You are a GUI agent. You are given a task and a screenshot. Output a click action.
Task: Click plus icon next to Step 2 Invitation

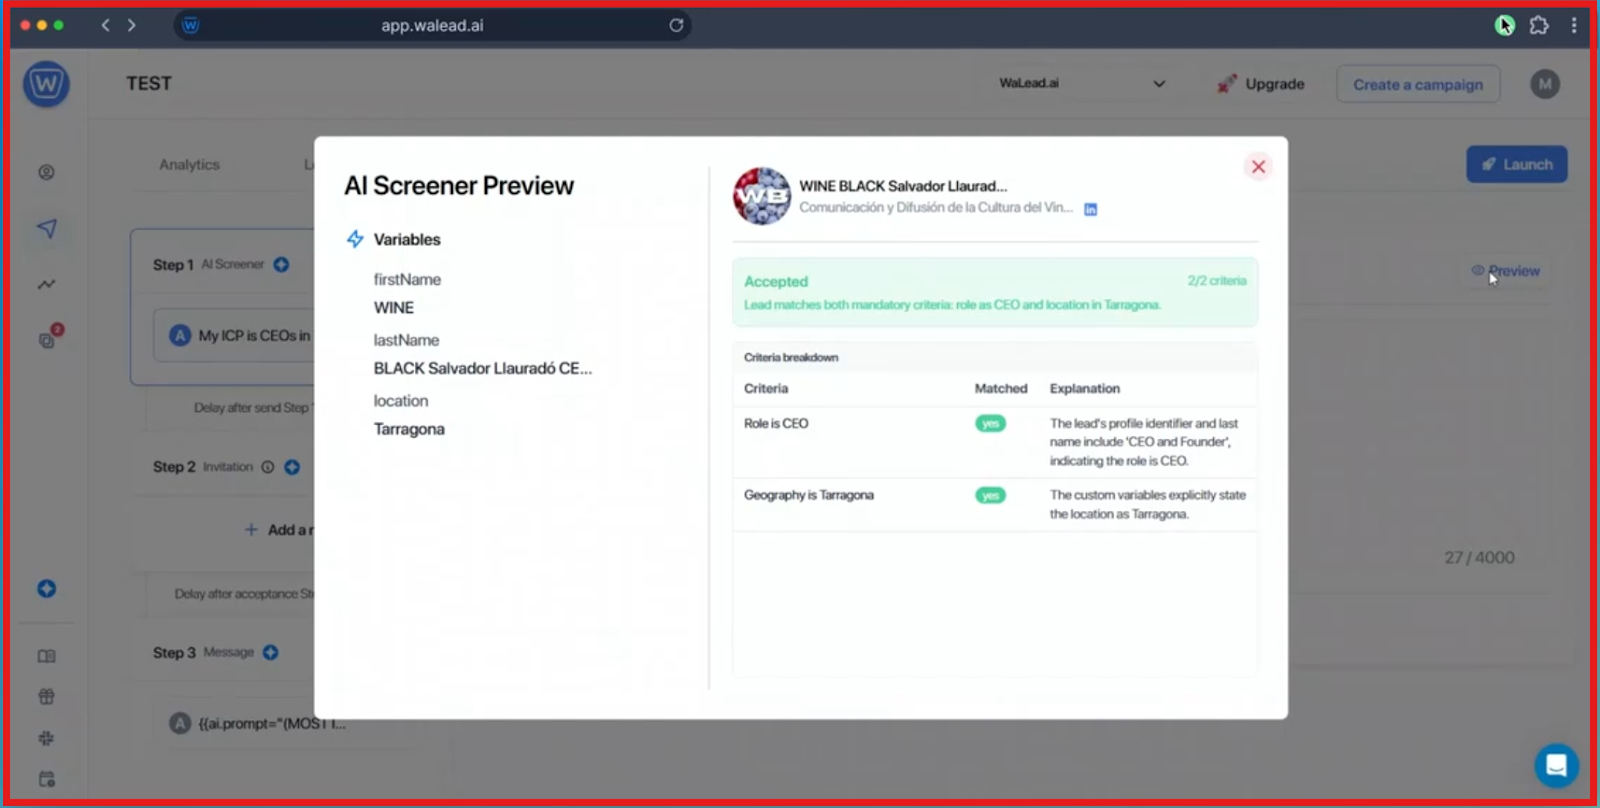[x=292, y=467]
